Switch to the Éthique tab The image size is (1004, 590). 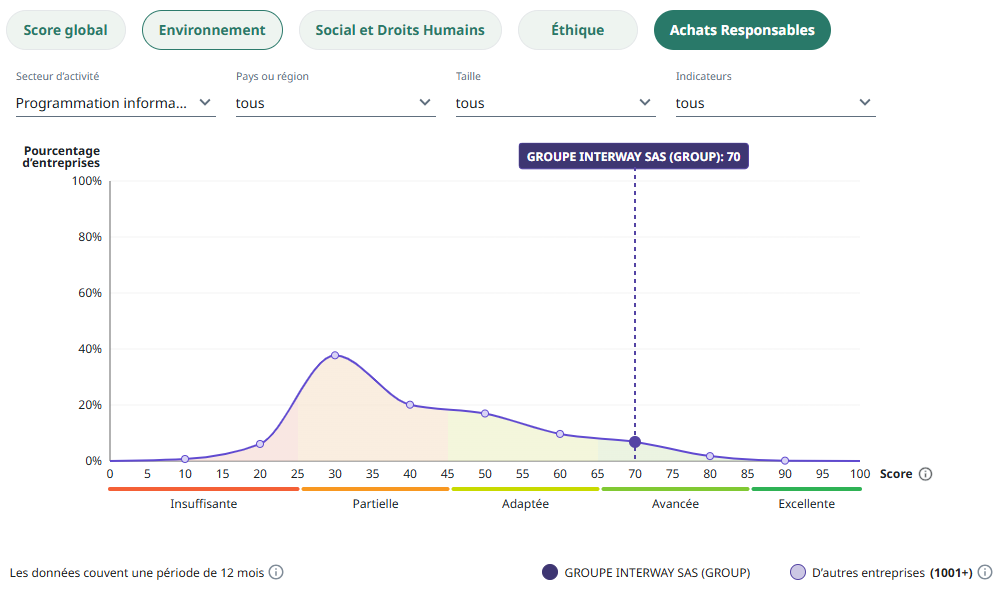pyautogui.click(x=577, y=30)
